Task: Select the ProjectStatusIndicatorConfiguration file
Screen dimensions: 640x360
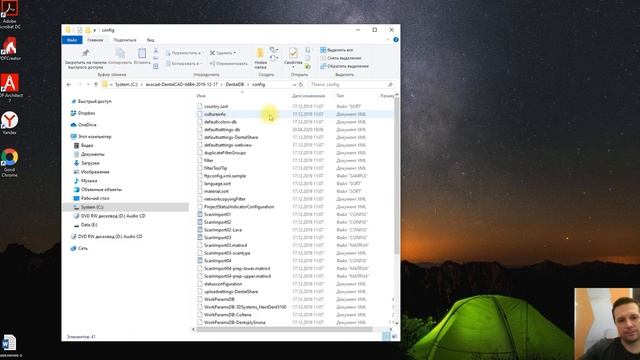Action: point(239,207)
